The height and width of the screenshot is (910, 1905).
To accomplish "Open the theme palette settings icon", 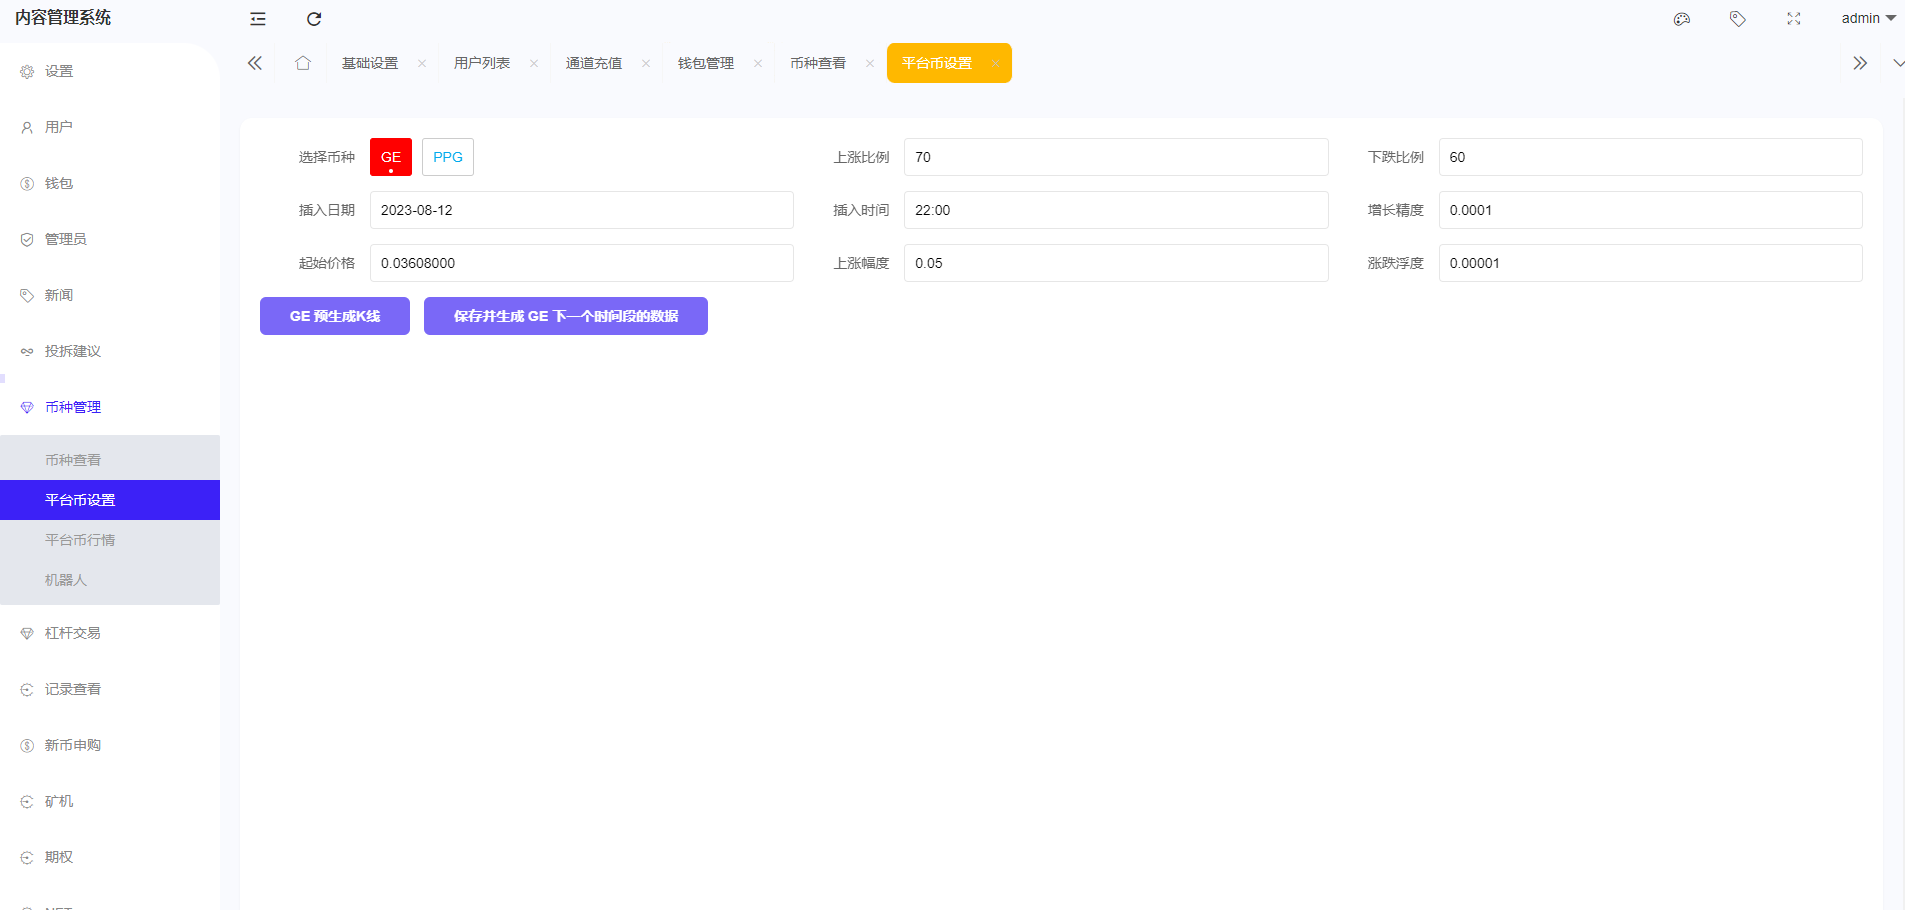I will [x=1682, y=18].
